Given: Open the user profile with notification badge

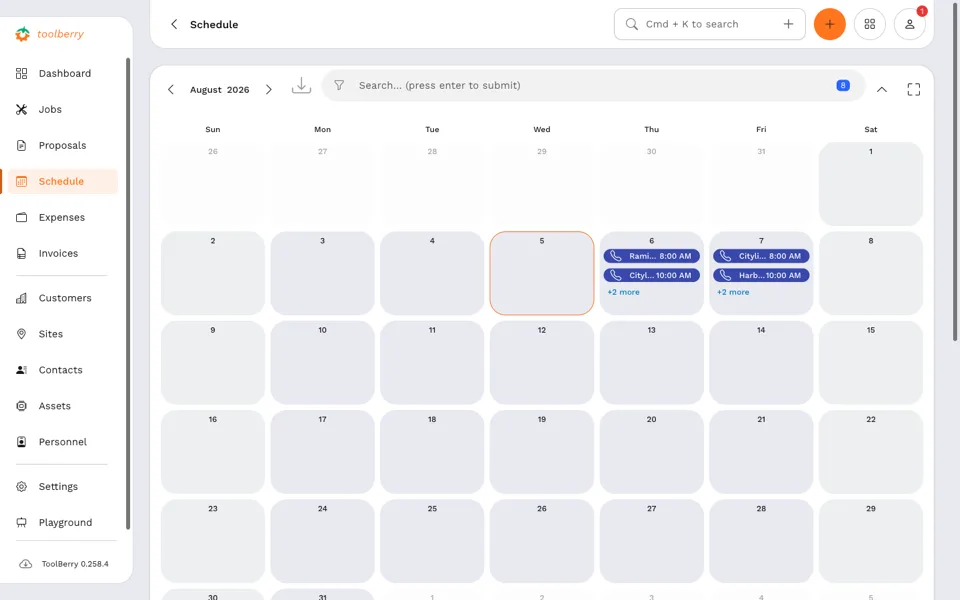Looking at the screenshot, I should 910,24.
